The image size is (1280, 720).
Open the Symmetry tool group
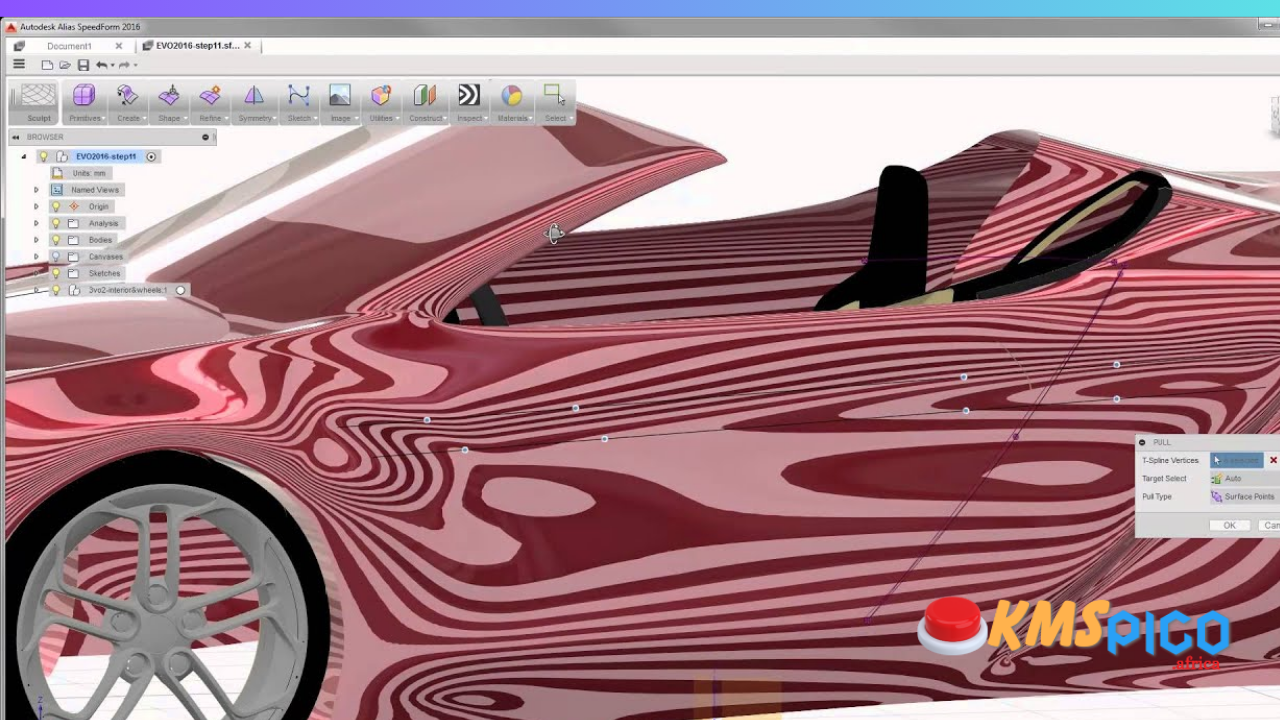coord(254,103)
